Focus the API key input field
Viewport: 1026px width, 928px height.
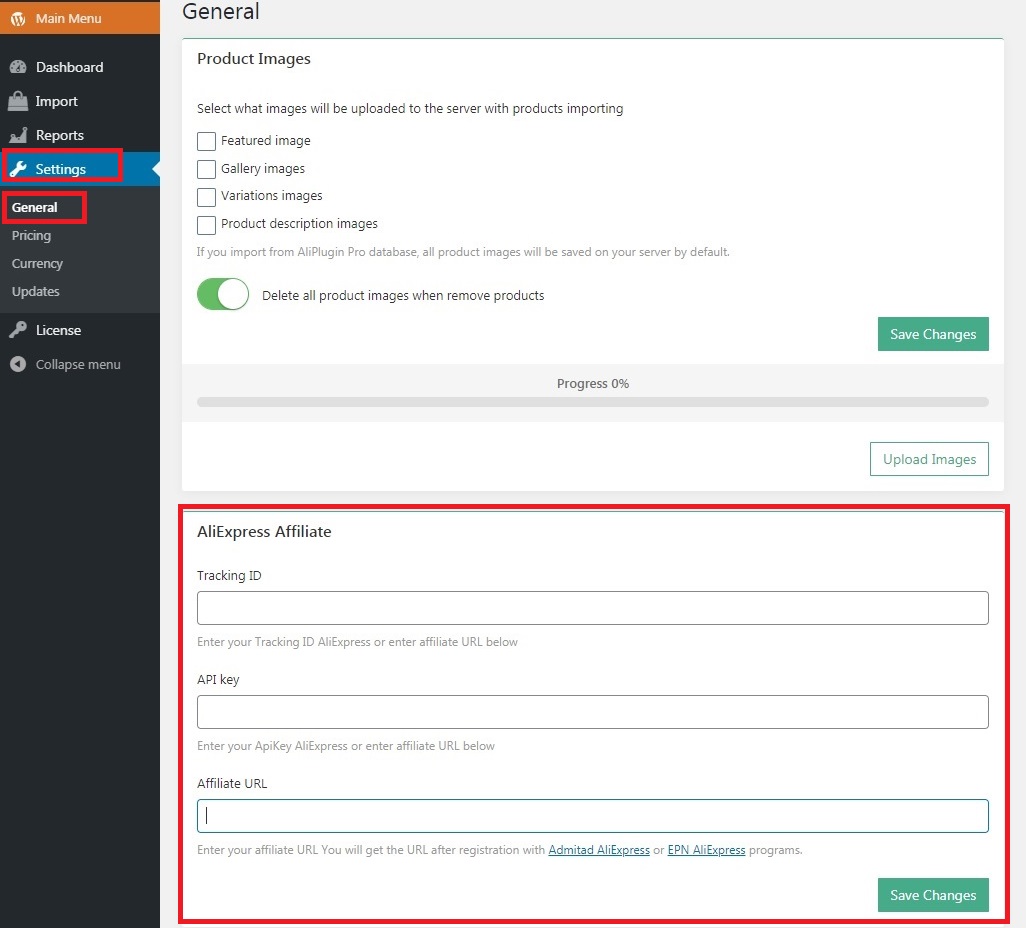coord(593,712)
